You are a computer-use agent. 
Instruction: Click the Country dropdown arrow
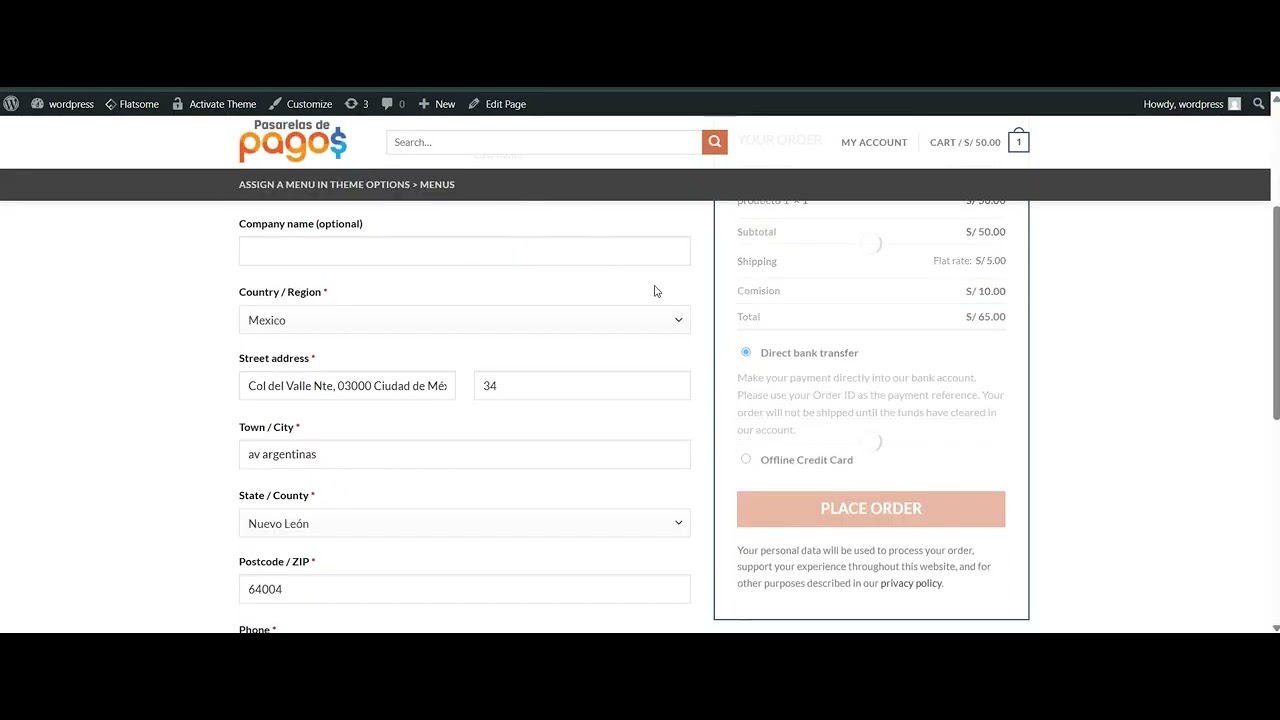click(x=678, y=320)
